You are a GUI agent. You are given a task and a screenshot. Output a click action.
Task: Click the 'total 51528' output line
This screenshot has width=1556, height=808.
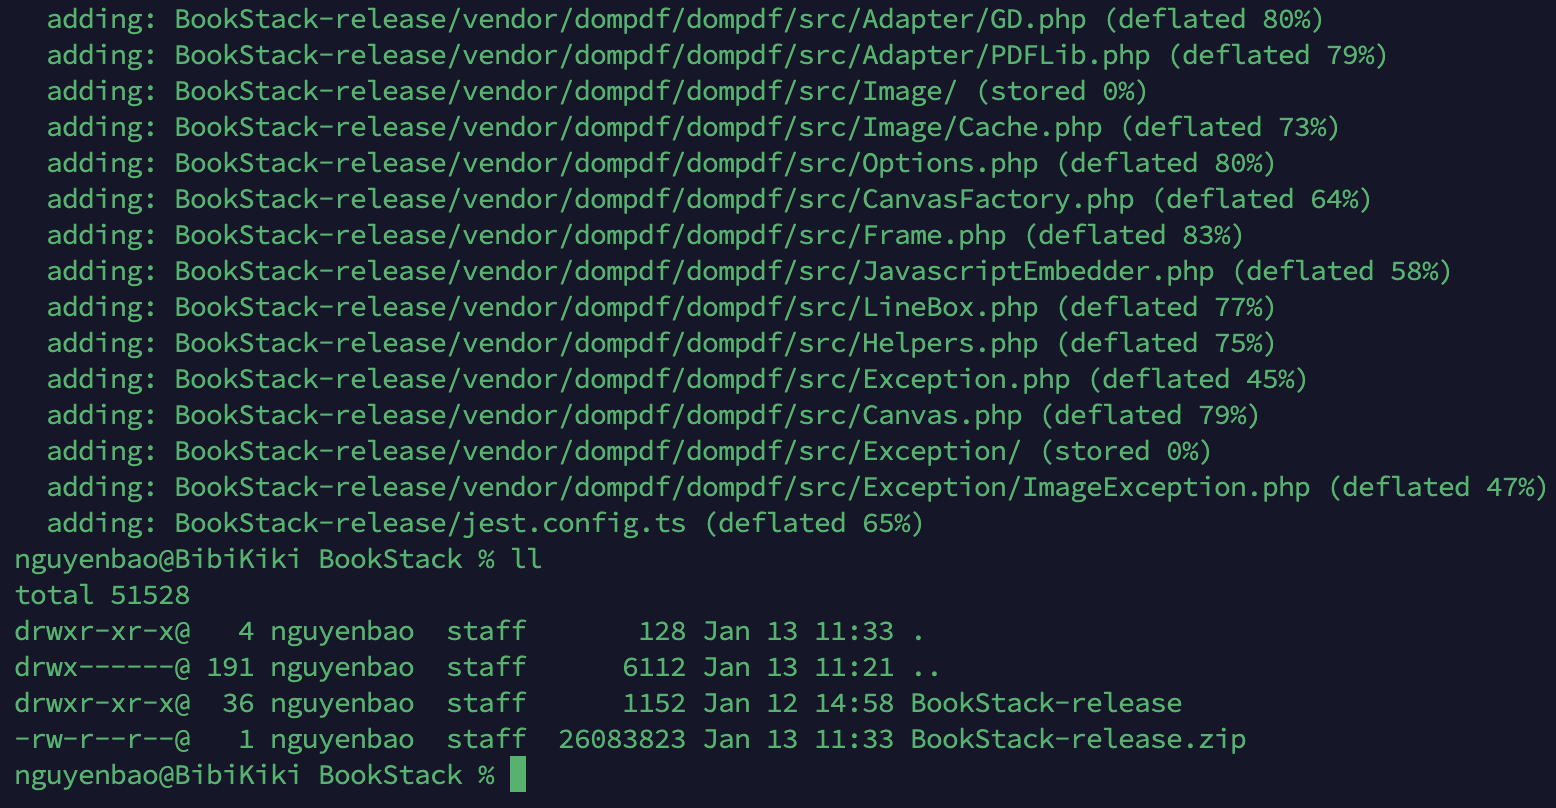(102, 595)
